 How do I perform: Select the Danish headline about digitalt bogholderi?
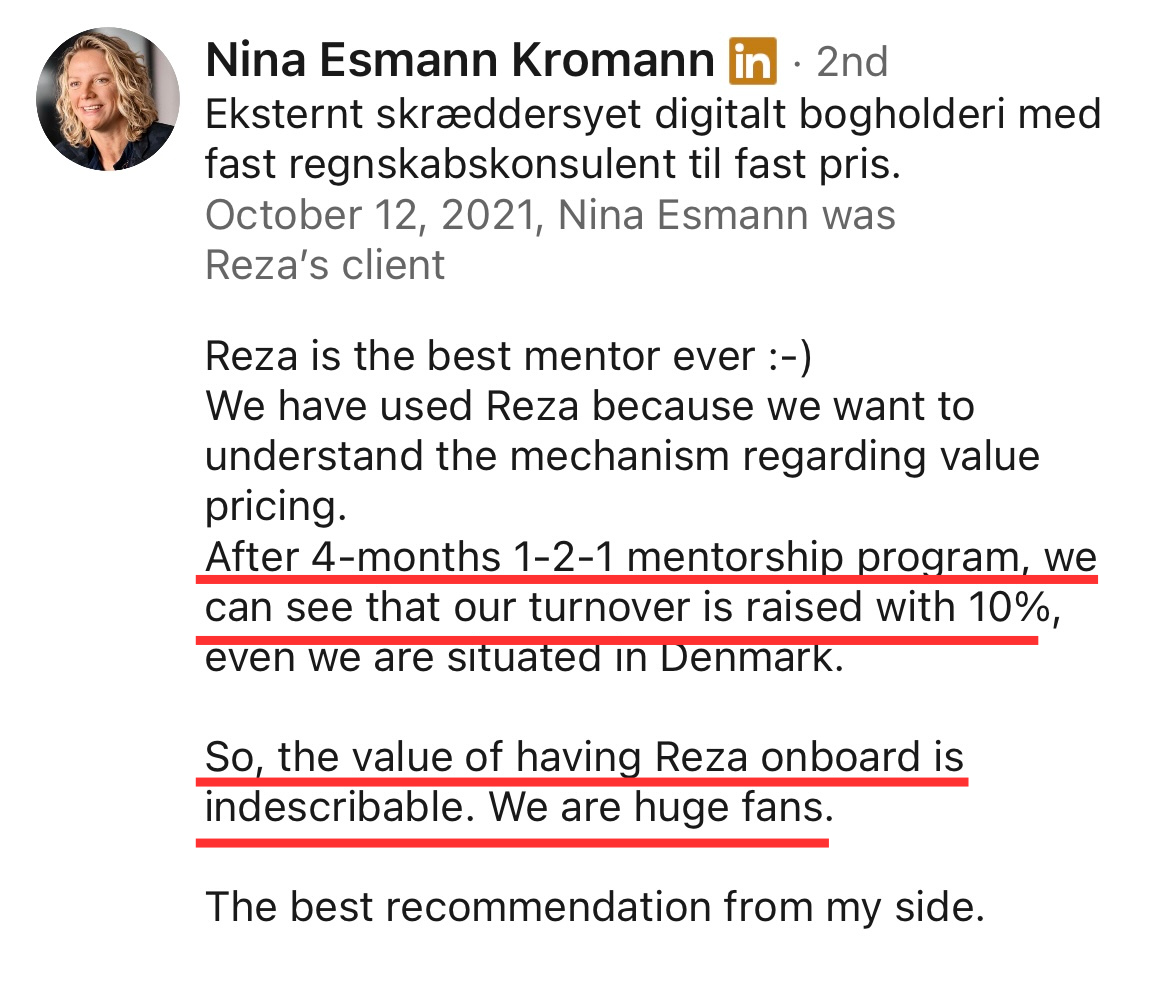click(x=653, y=139)
